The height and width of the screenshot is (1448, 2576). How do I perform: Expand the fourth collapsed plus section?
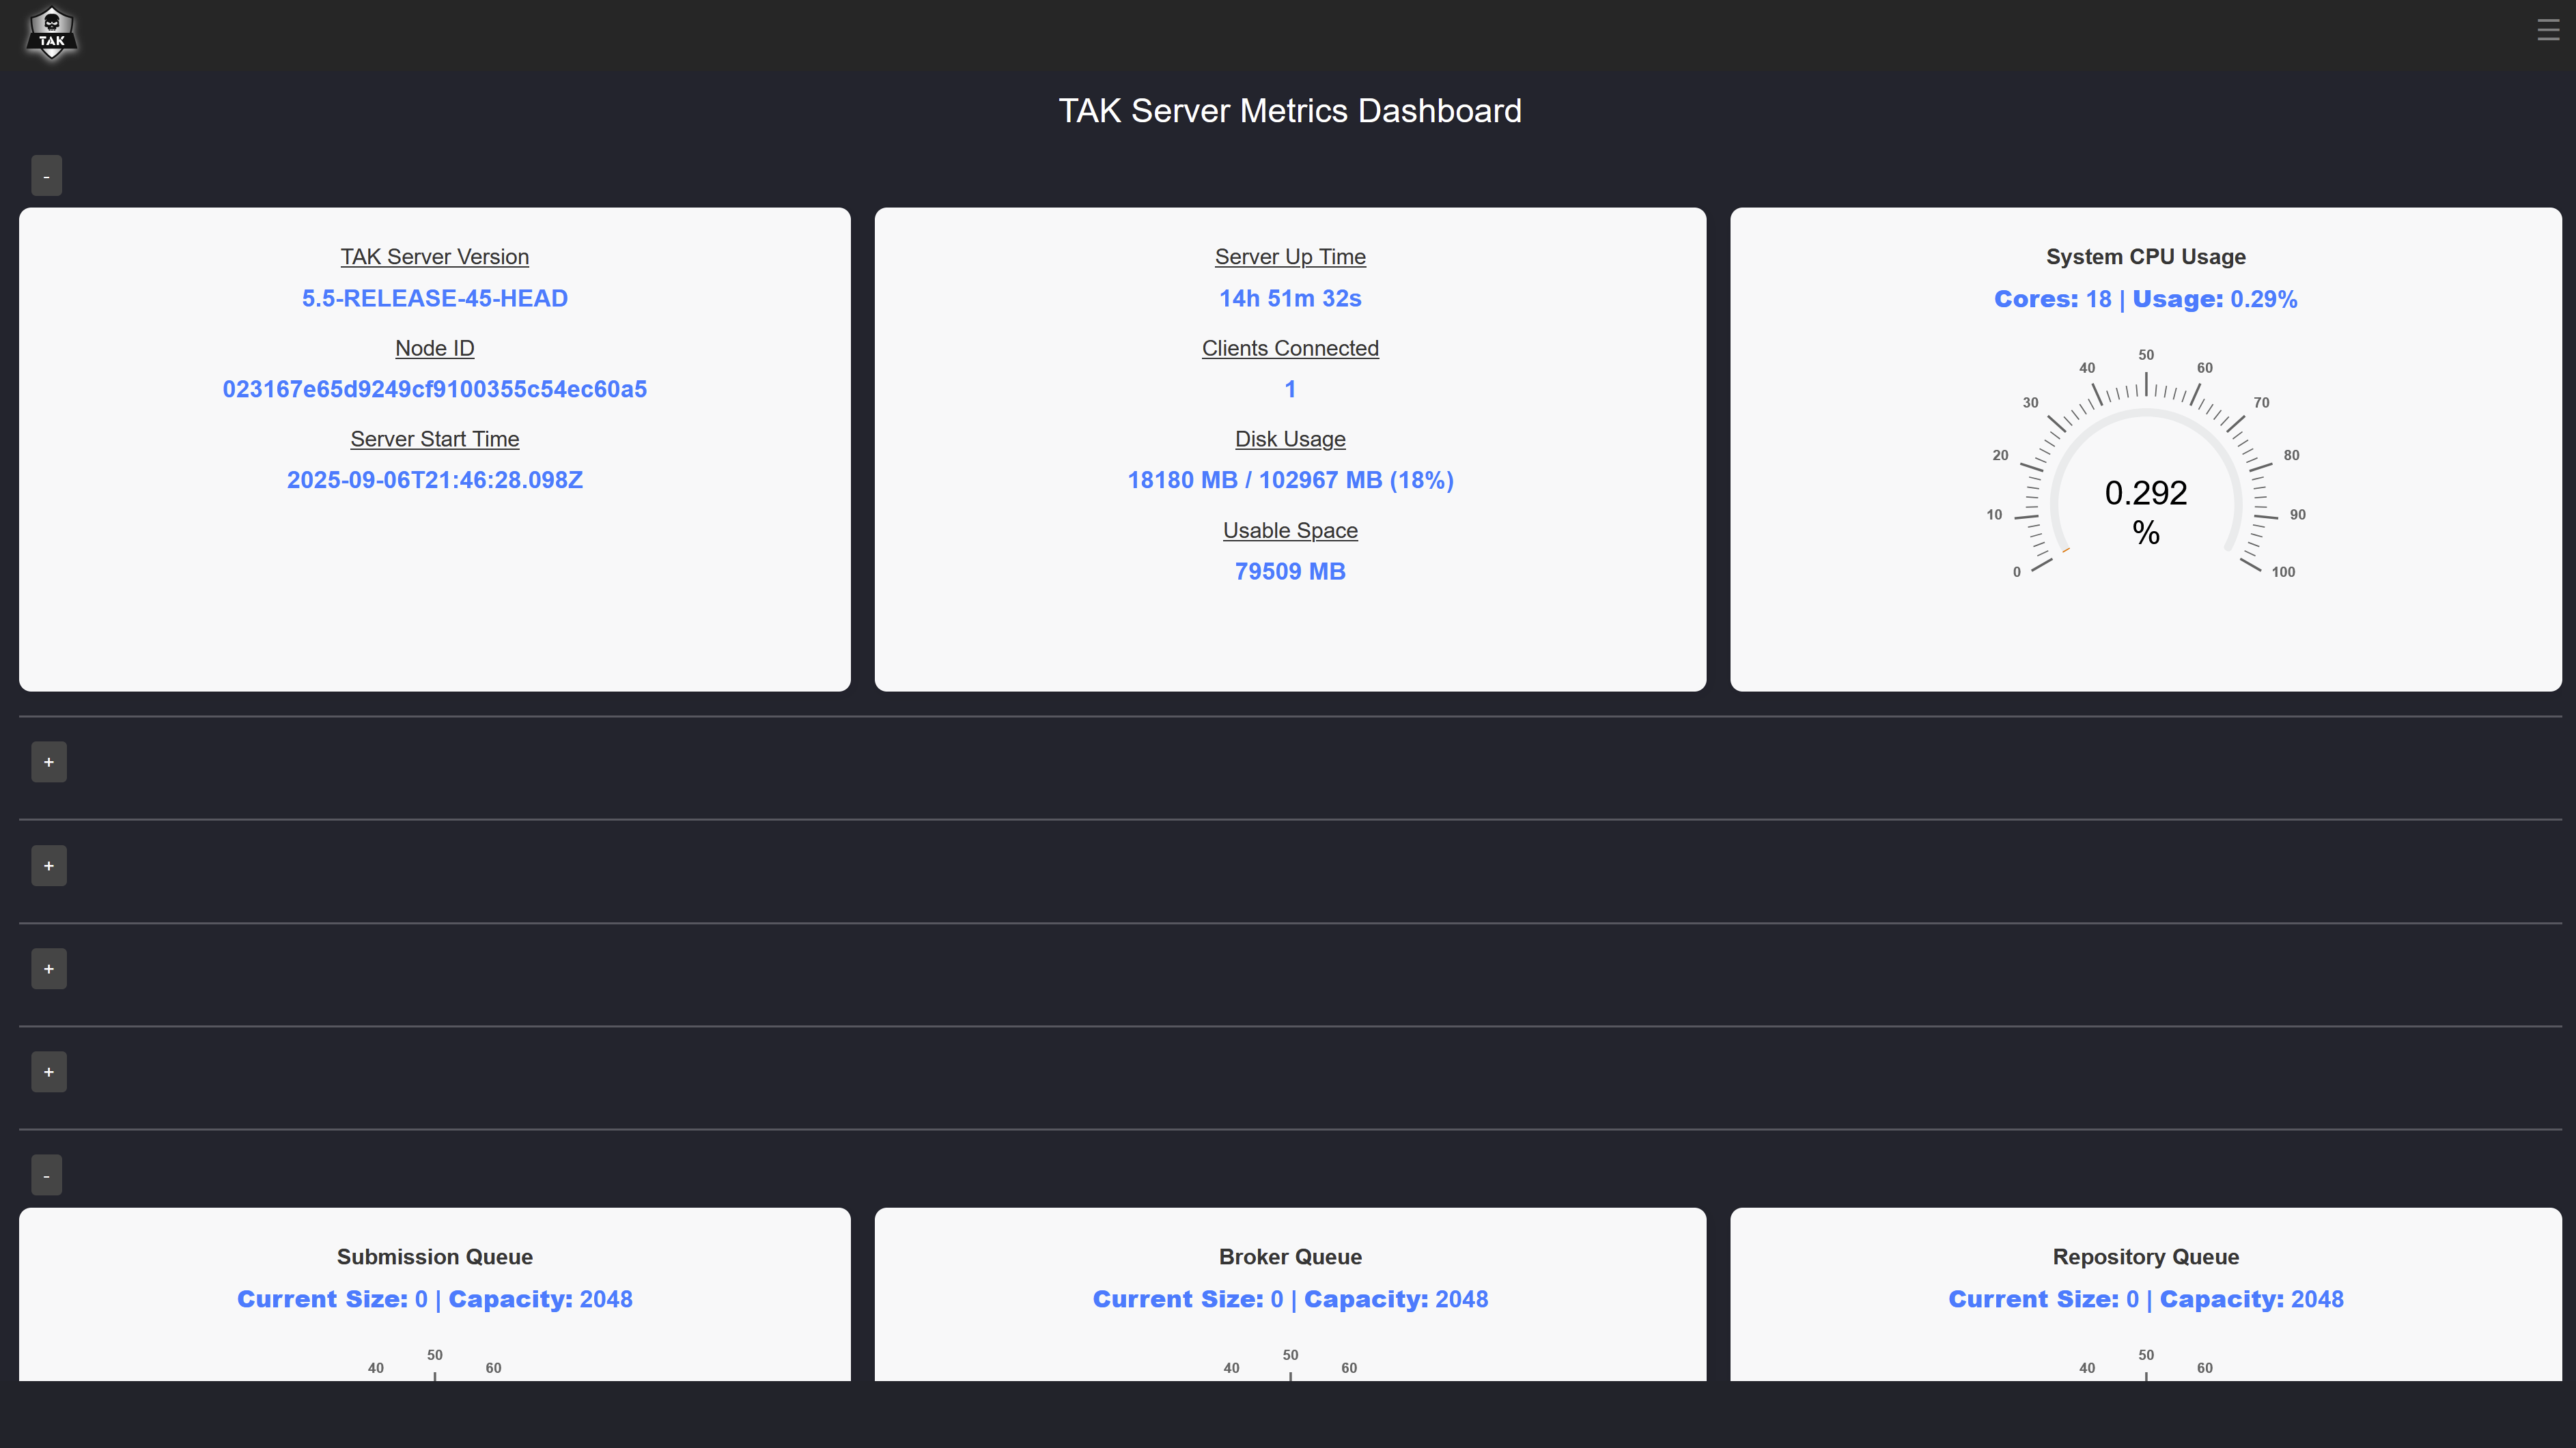click(48, 1072)
